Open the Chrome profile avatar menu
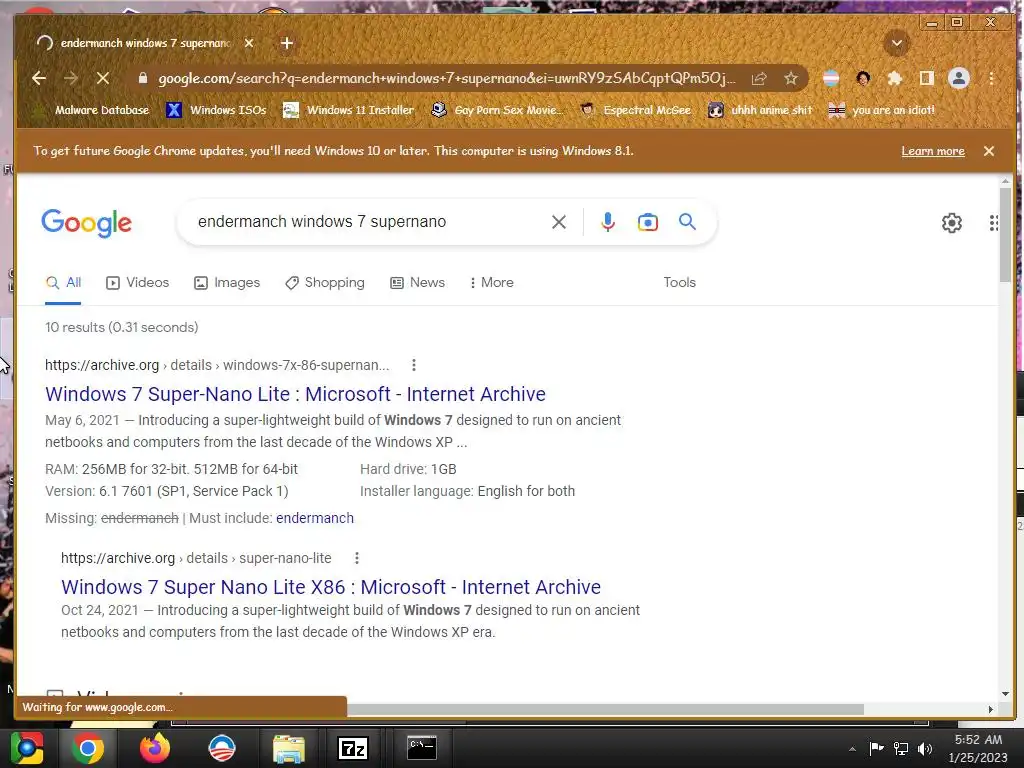1024x768 pixels. click(959, 78)
